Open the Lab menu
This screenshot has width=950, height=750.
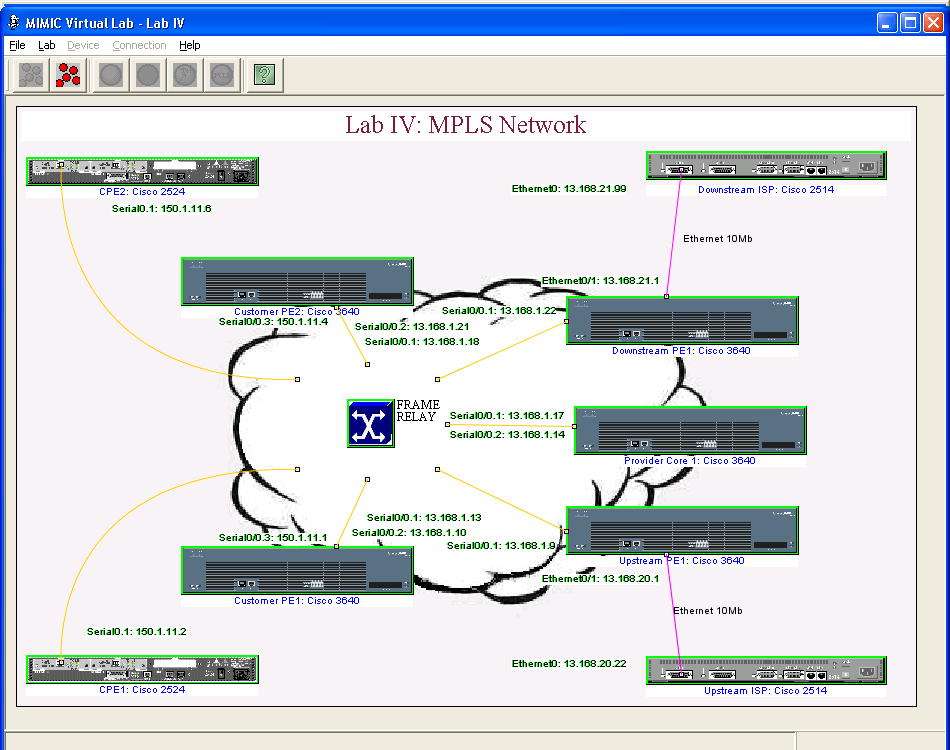point(46,45)
